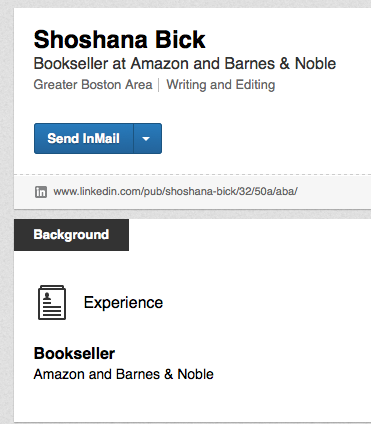Click the Greater Boston Area location
371x424 pixels.
coord(93,85)
